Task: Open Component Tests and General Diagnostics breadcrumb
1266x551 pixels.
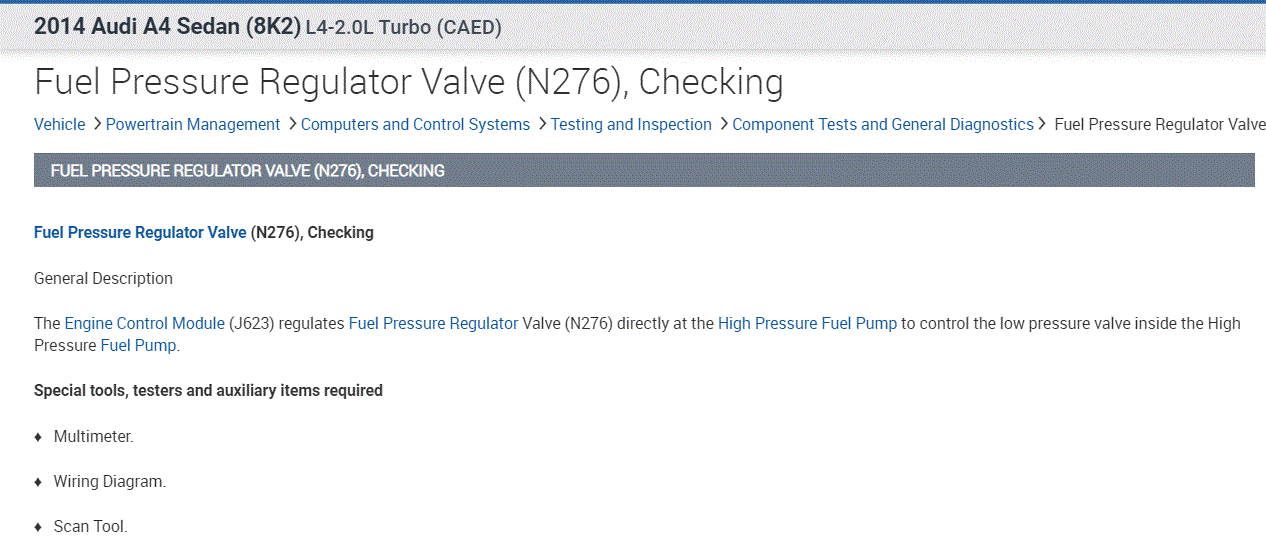Action: pos(883,125)
